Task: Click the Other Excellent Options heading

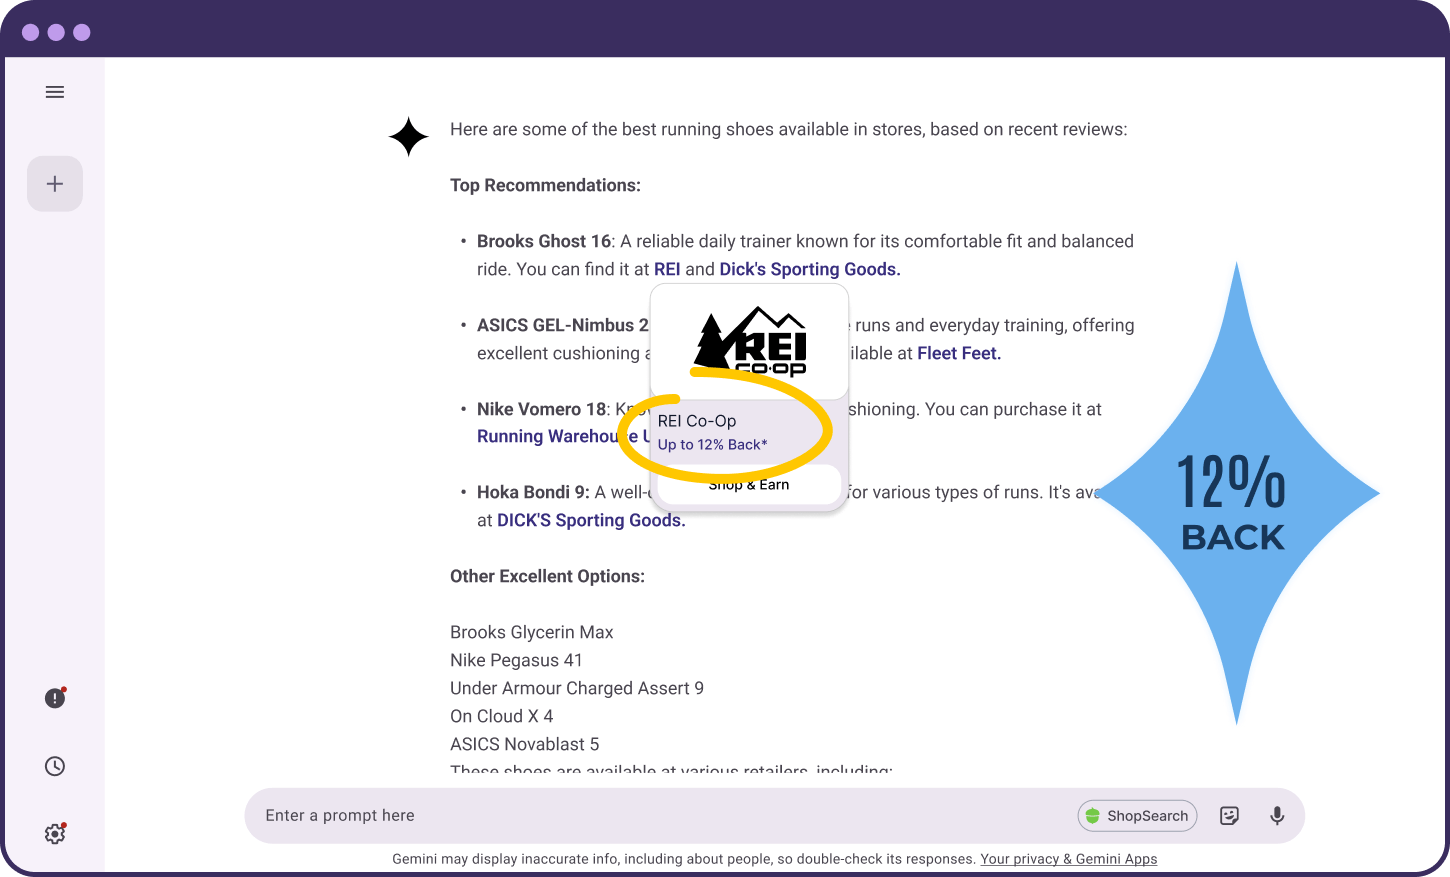Action: coord(547,576)
